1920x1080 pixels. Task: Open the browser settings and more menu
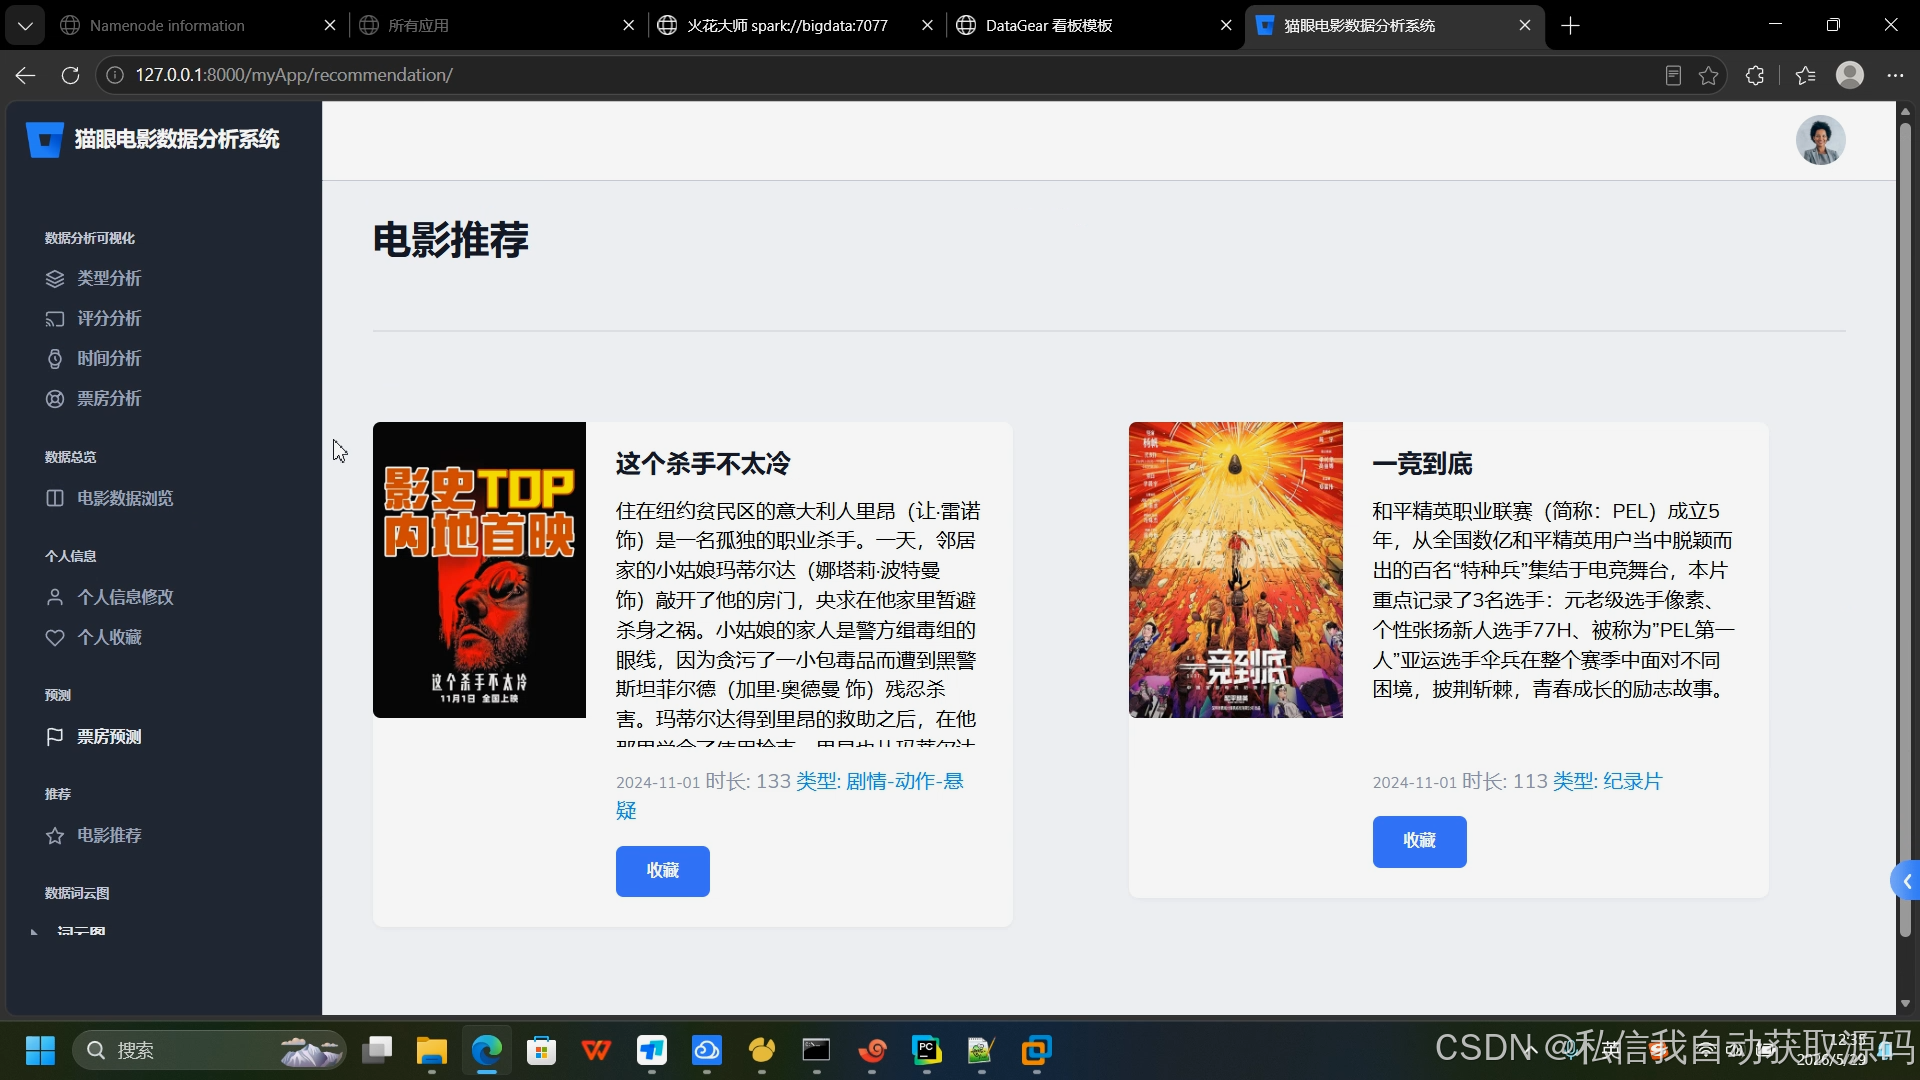pyautogui.click(x=1895, y=75)
